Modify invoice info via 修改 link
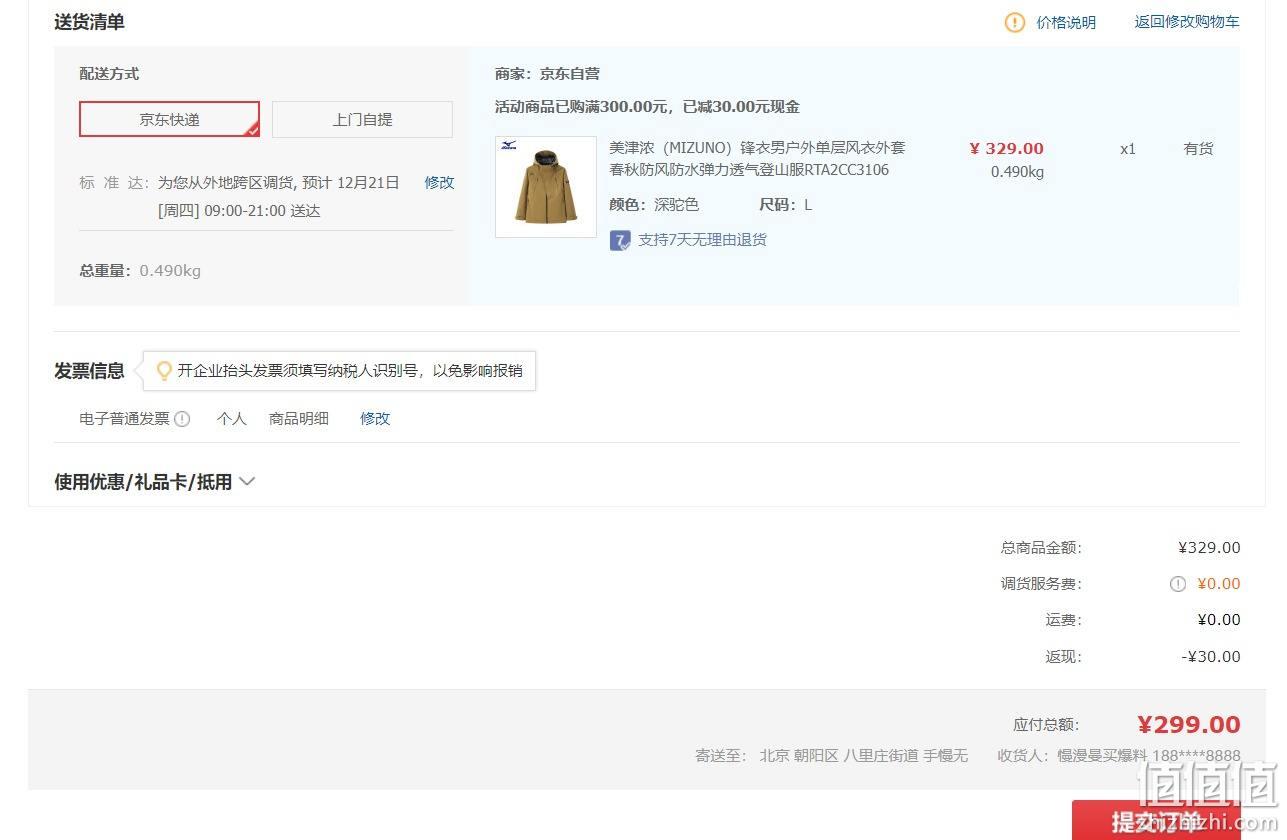Image resolution: width=1287 pixels, height=840 pixels. pos(375,418)
